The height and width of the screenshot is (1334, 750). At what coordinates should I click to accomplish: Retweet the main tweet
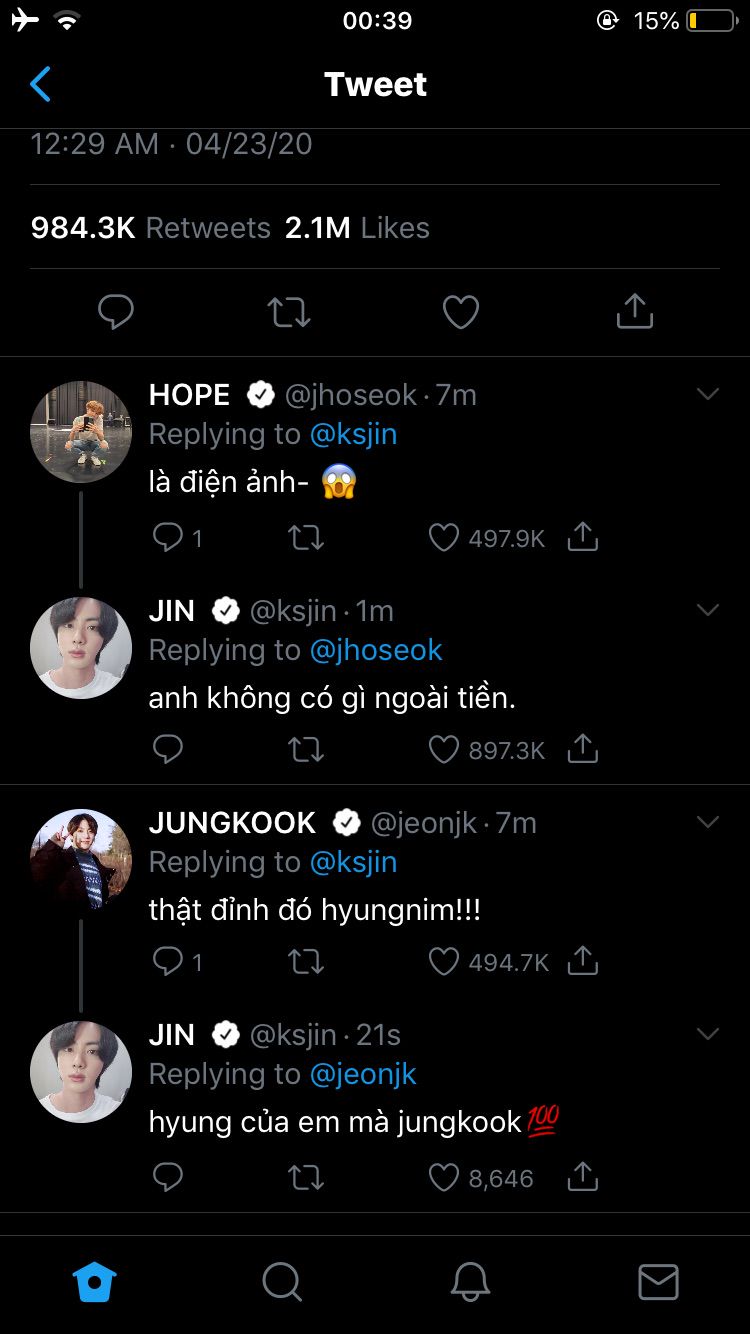pyautogui.click(x=289, y=312)
